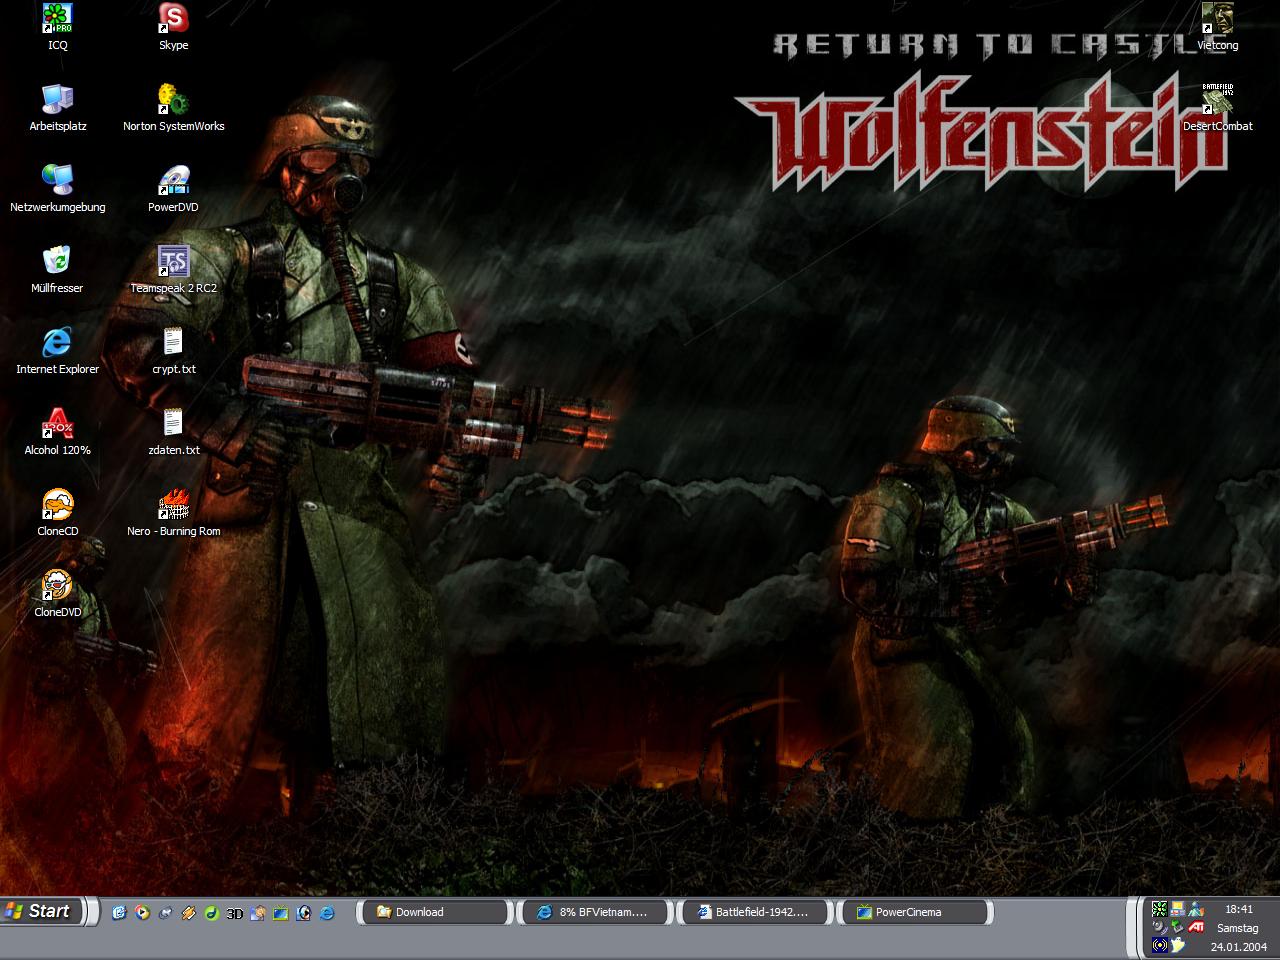This screenshot has height=960, width=1280.
Task: Switch to the 8% BFVietnam download window
Action: (593, 912)
